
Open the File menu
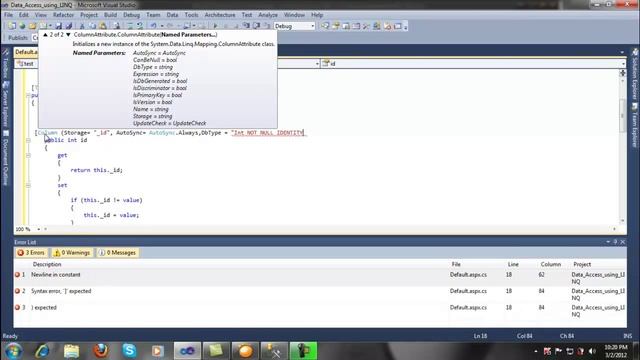coord(9,15)
